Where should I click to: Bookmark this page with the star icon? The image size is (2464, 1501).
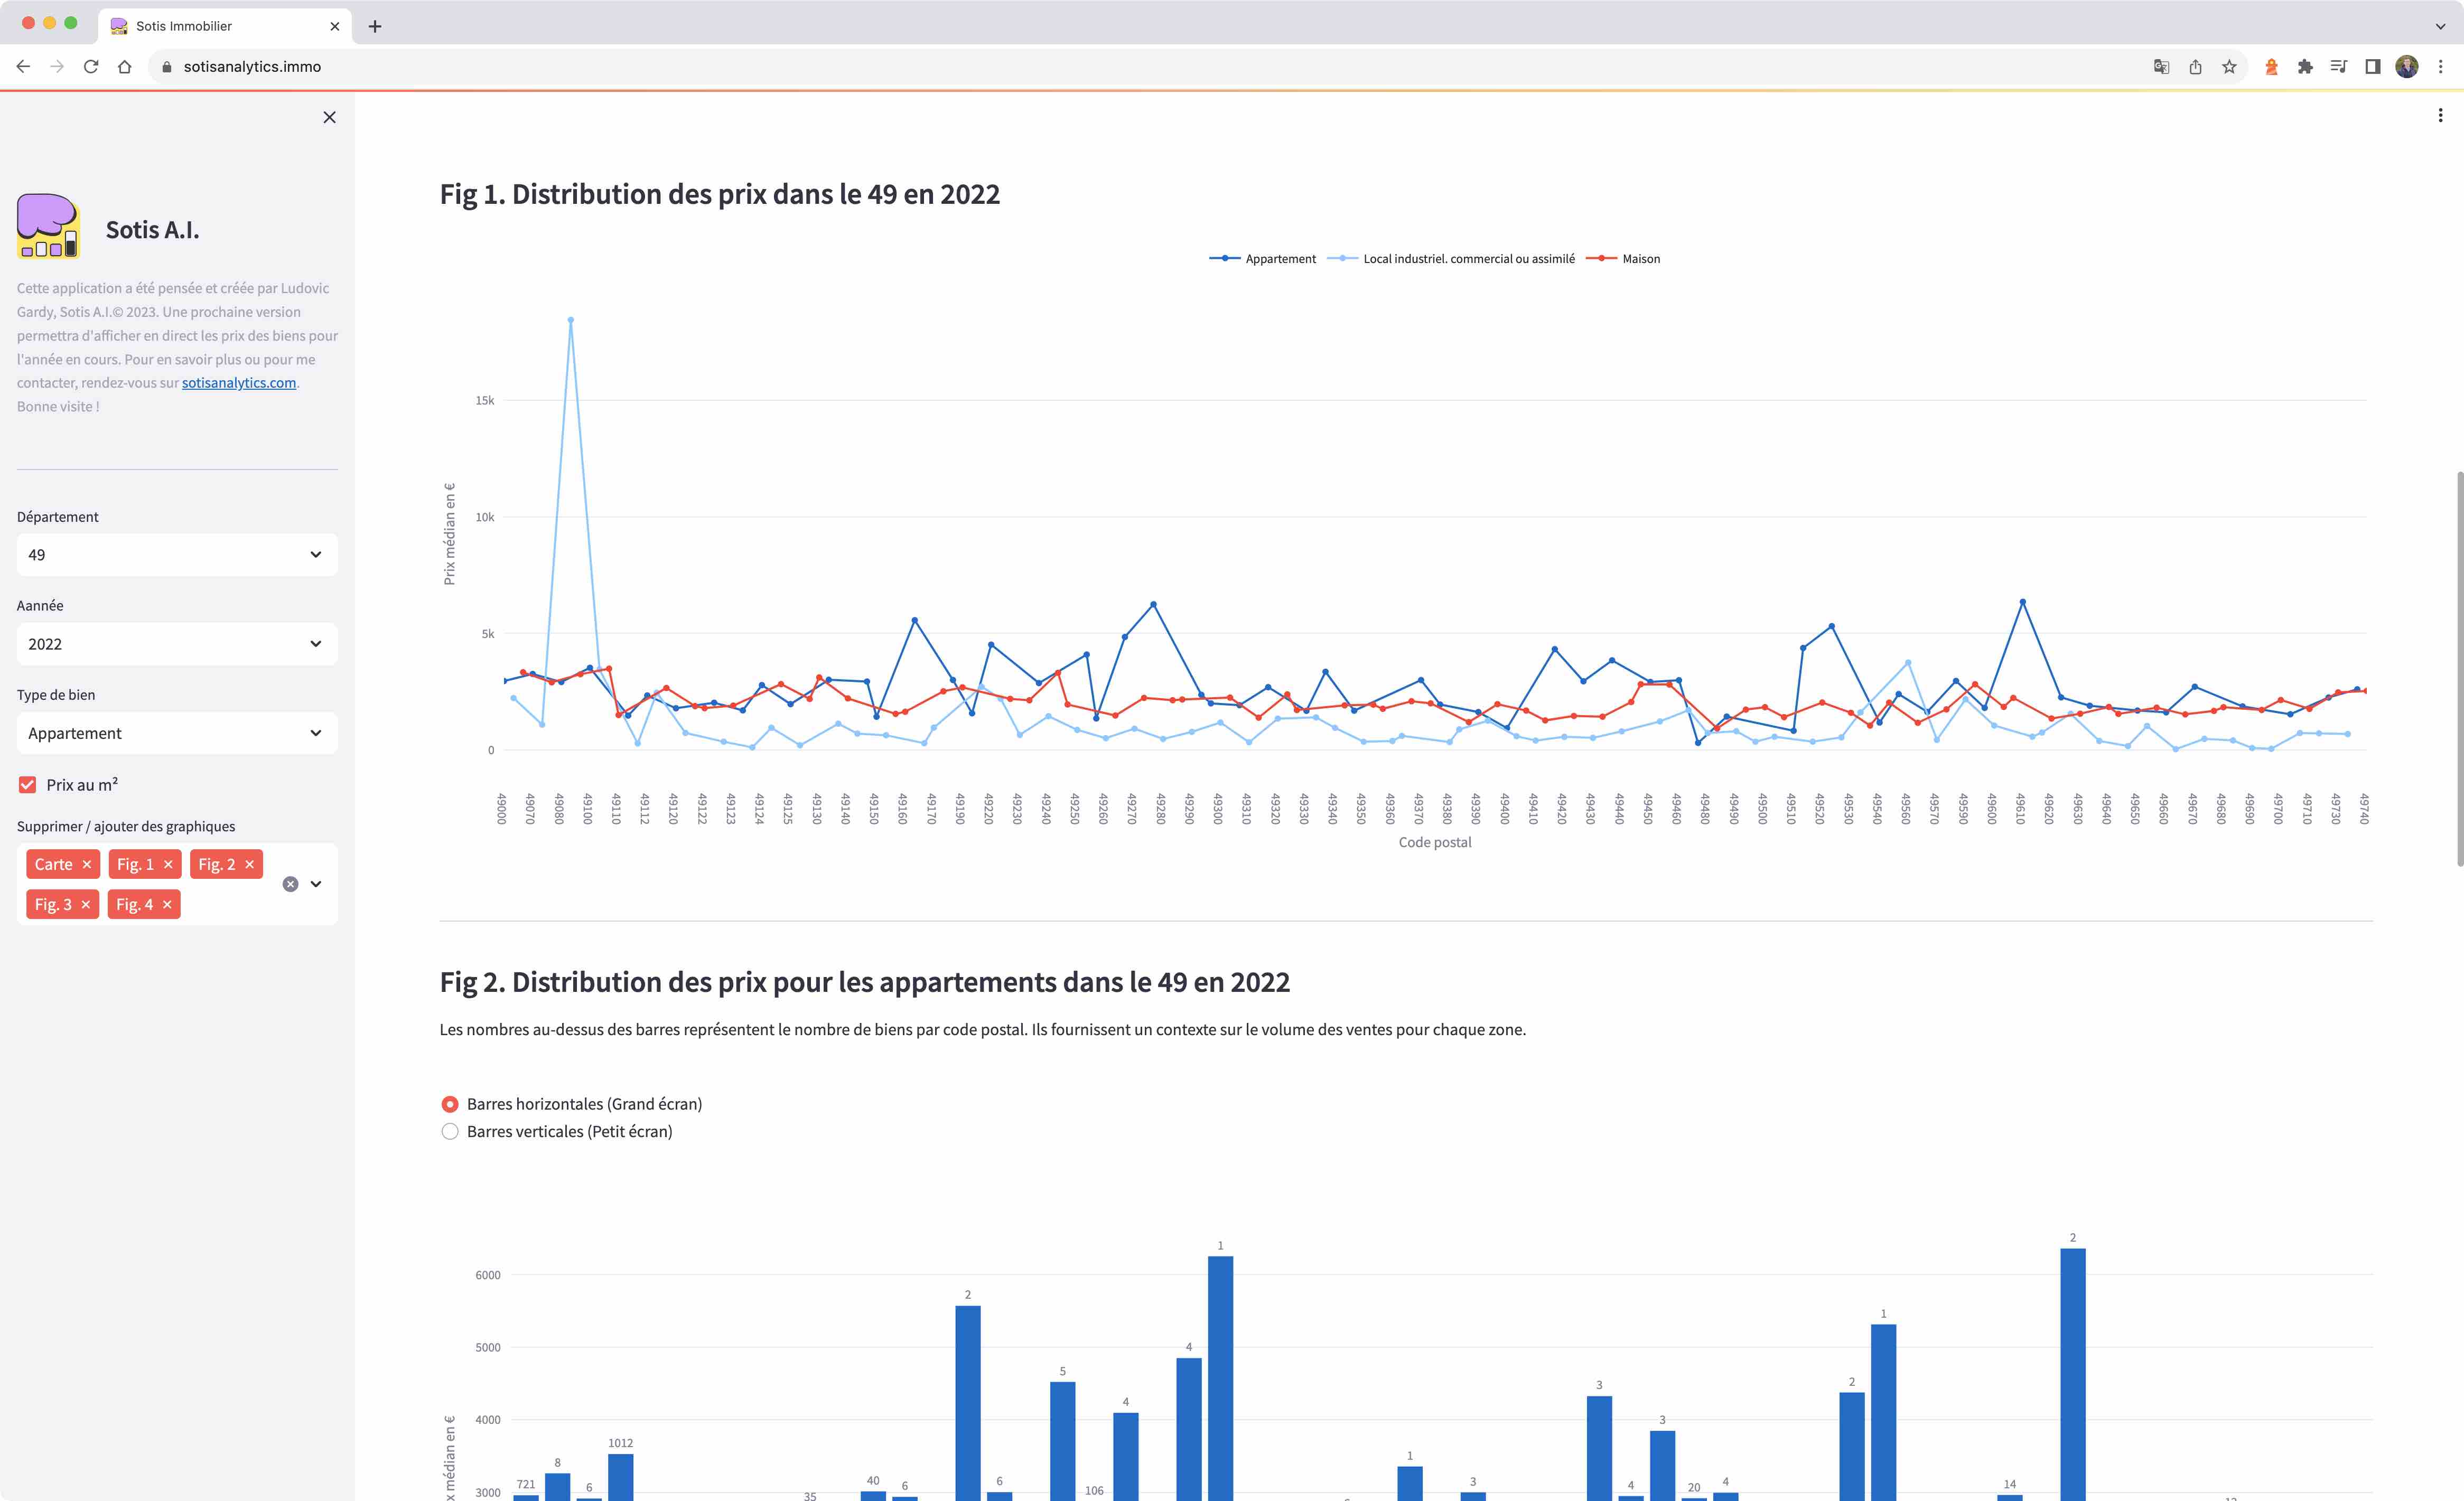[x=2228, y=66]
